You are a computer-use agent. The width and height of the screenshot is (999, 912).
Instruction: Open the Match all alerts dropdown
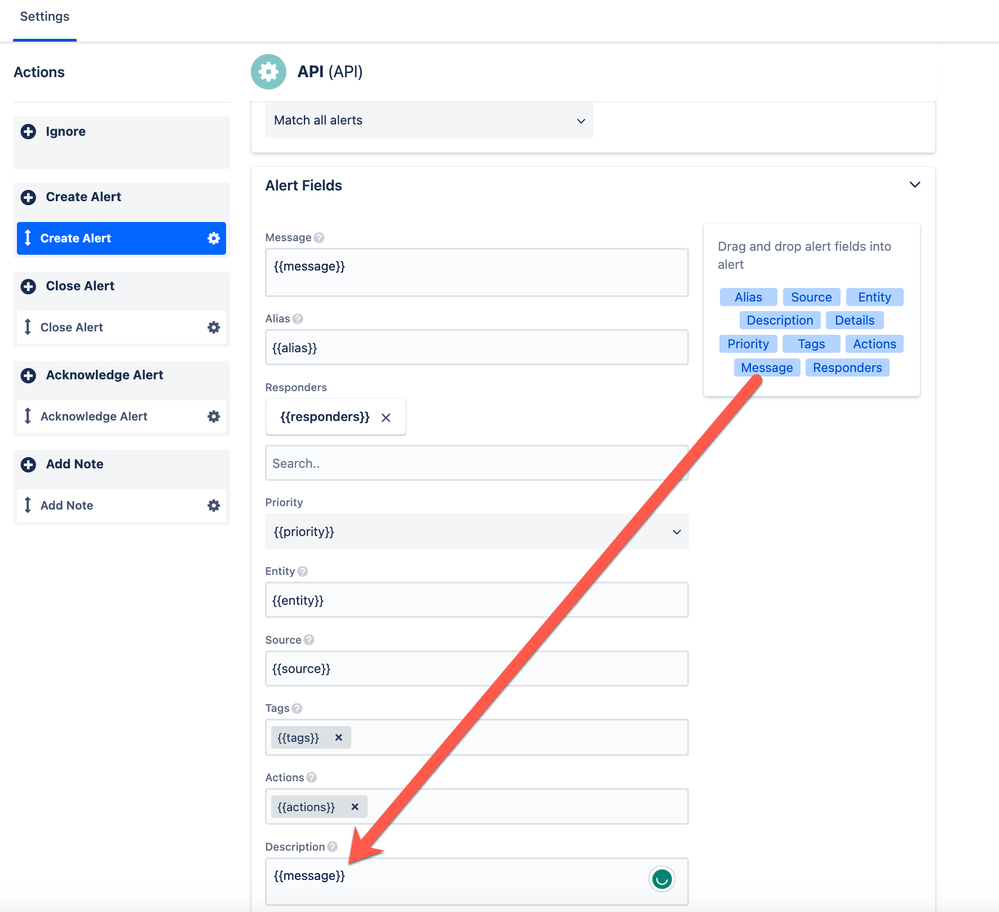click(x=429, y=120)
